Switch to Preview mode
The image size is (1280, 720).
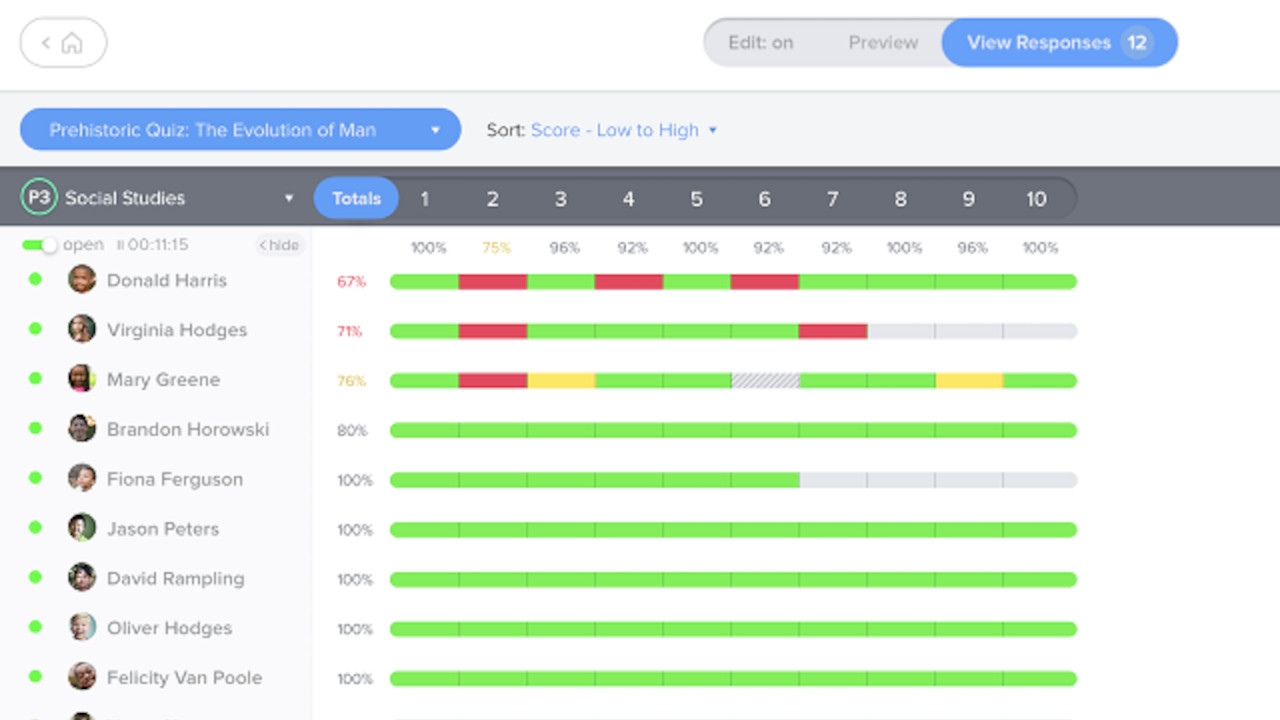point(883,43)
